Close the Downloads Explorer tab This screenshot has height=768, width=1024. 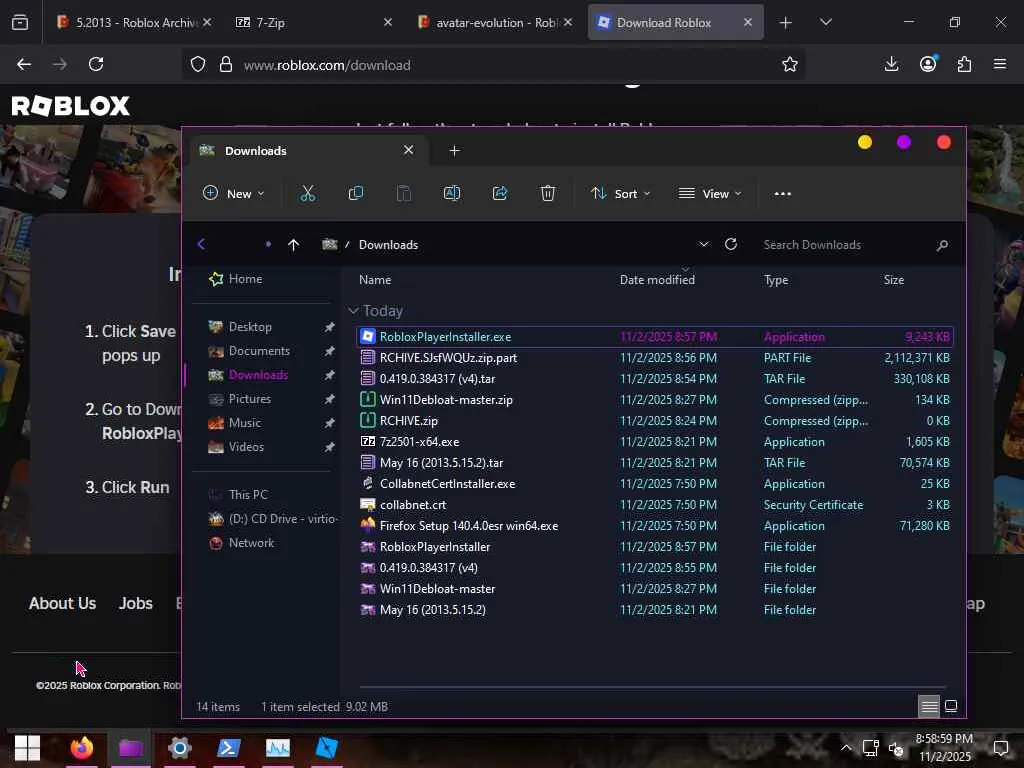coord(409,150)
